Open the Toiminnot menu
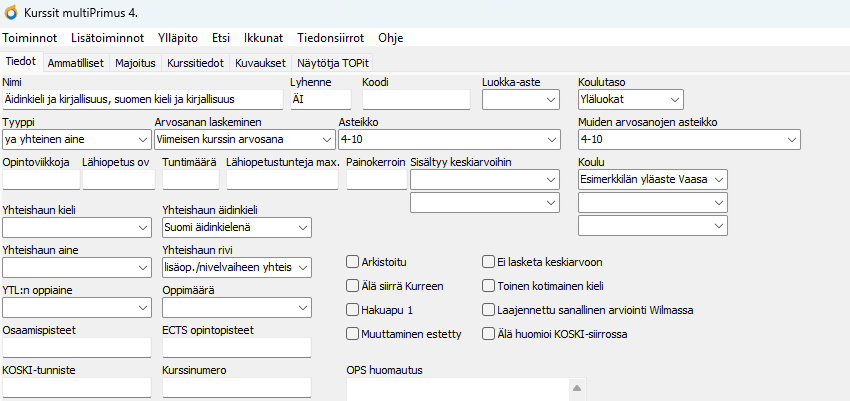This screenshot has height=401, width=850. coord(30,37)
